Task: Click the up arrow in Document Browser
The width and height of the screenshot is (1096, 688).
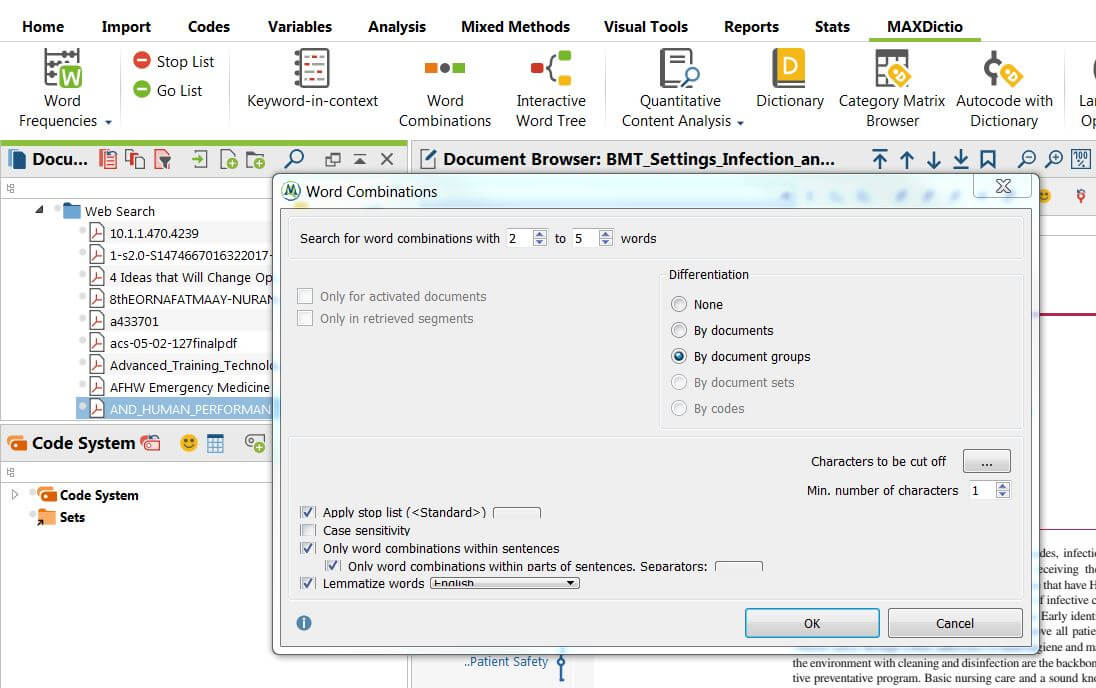Action: (x=907, y=160)
